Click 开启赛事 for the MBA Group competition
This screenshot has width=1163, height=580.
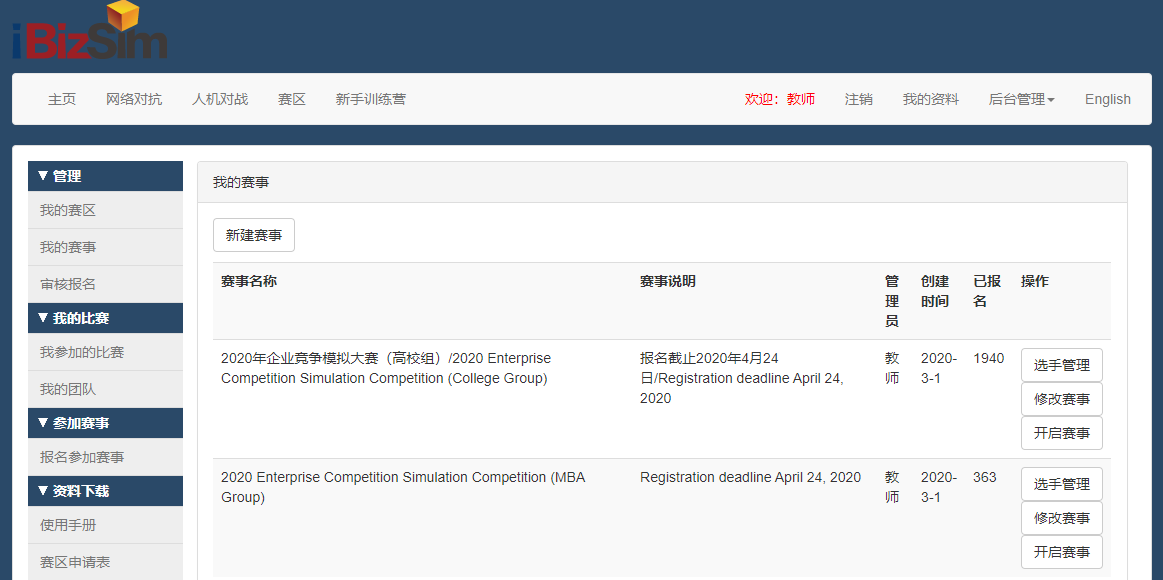[1061, 553]
